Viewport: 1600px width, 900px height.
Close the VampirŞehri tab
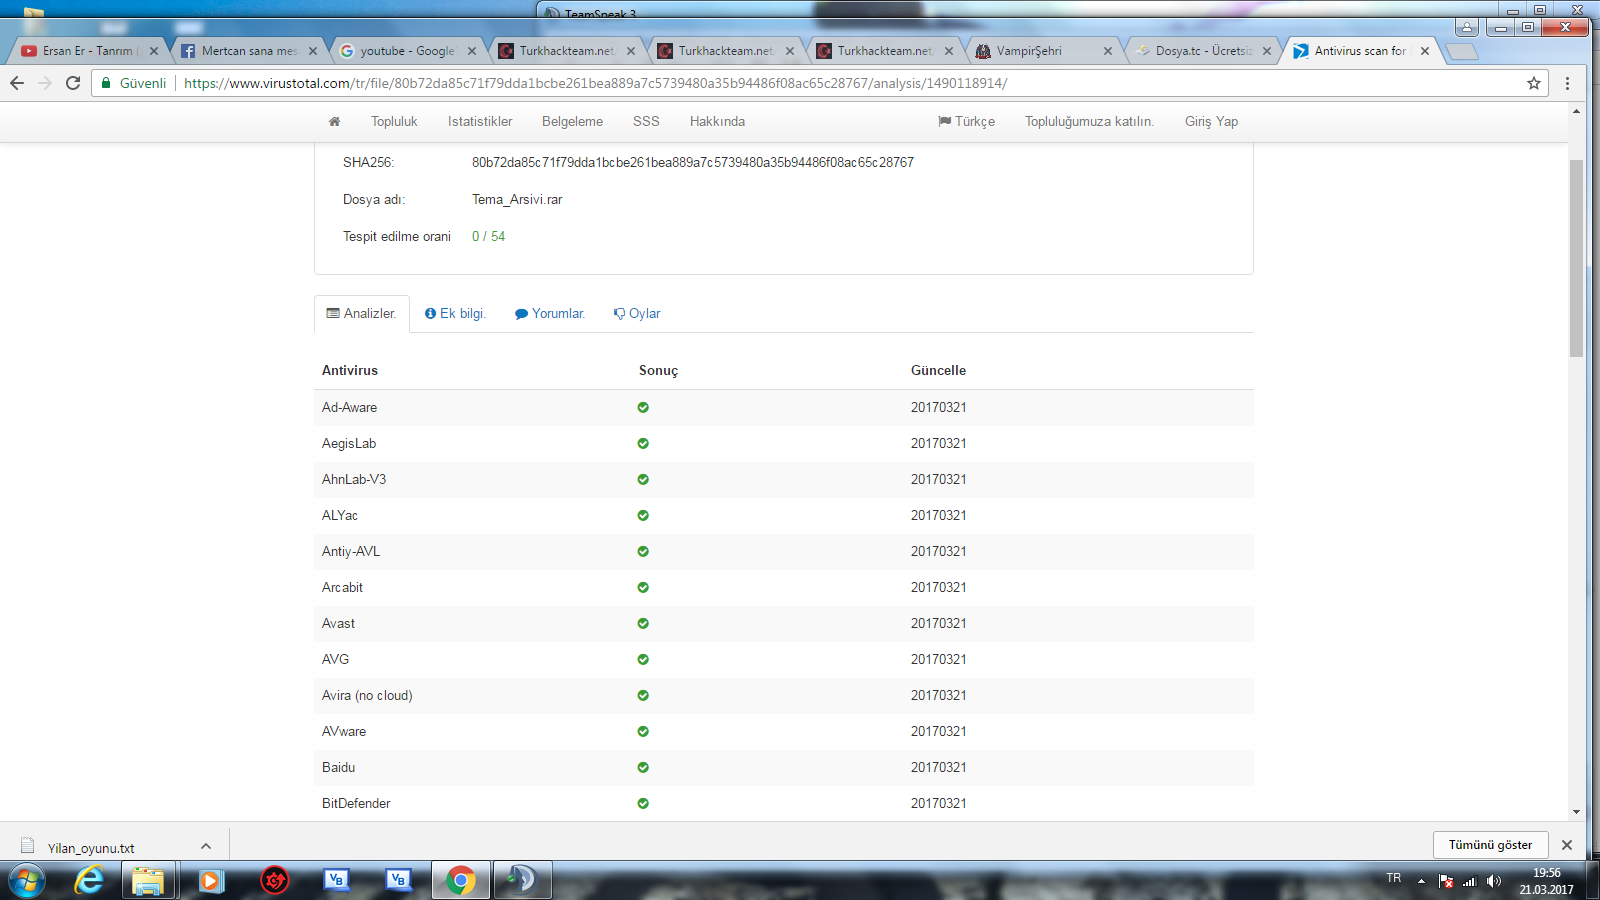(1108, 51)
